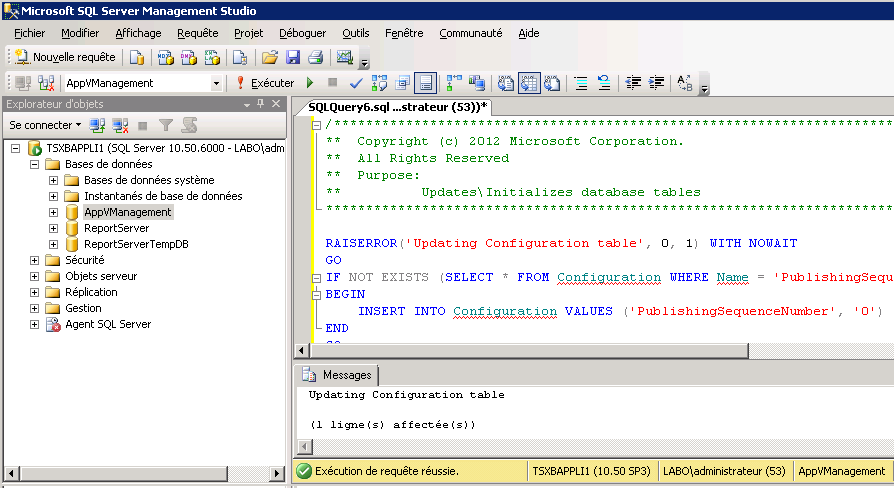Open new Database Engine query icon
The width and height of the screenshot is (894, 488).
pos(137,57)
